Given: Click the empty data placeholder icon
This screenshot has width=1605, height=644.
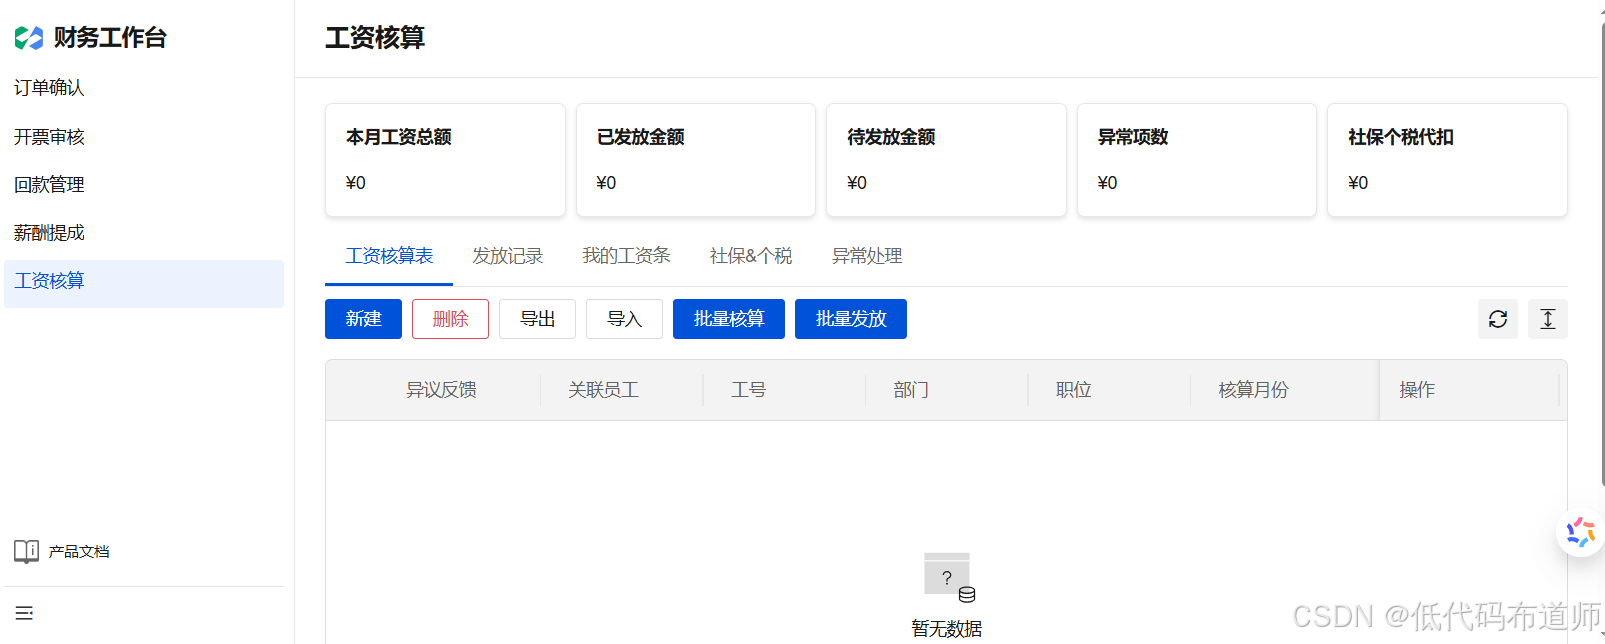Looking at the screenshot, I should pyautogui.click(x=949, y=578).
